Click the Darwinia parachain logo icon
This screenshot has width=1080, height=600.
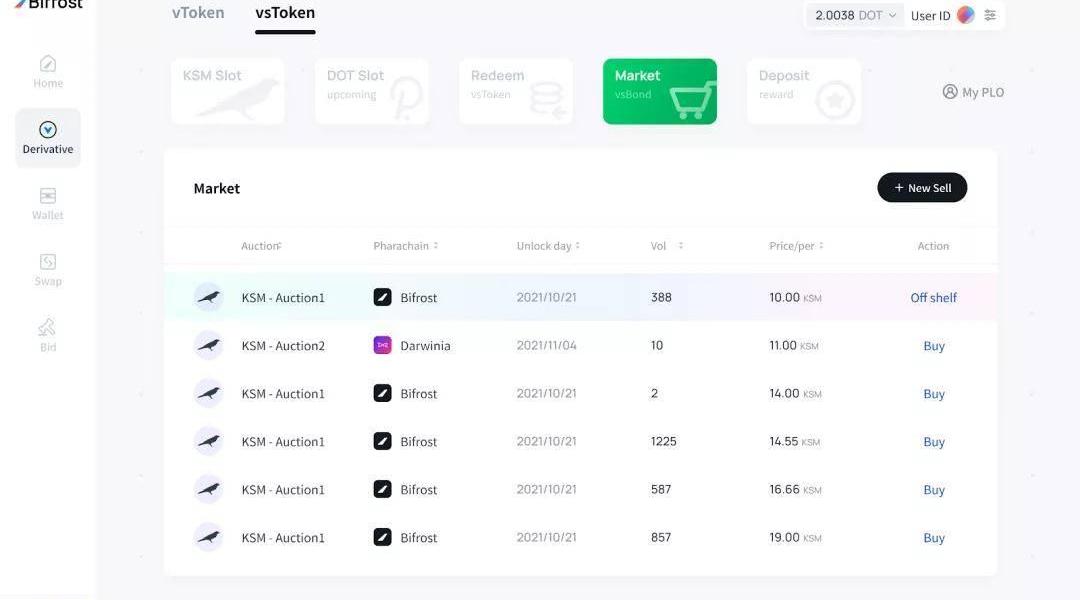[382, 345]
